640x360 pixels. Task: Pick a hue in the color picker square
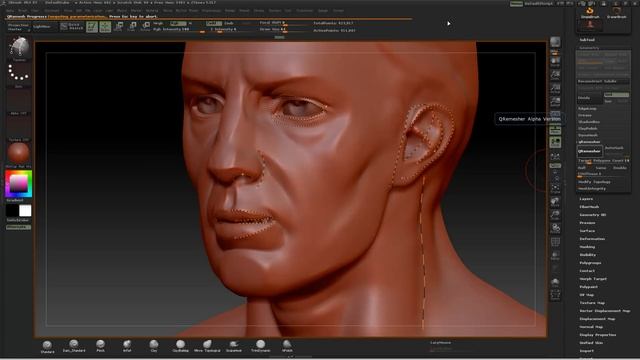[x=18, y=184]
